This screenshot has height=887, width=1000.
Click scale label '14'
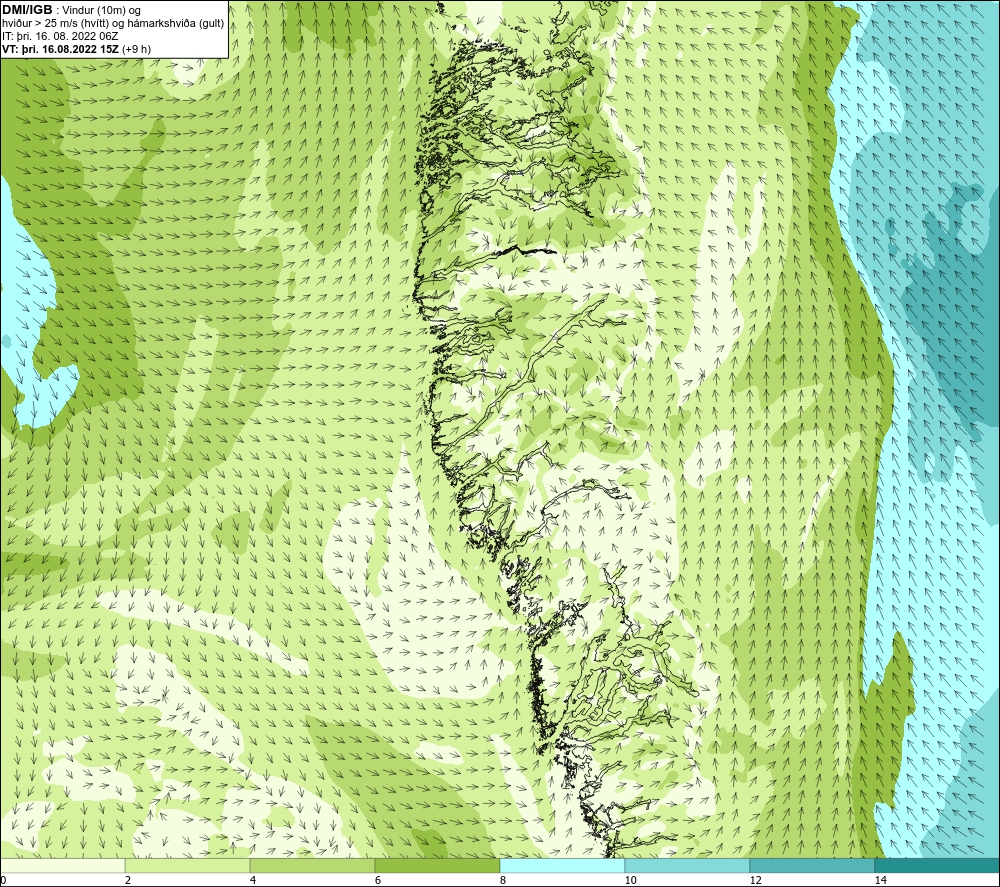(x=881, y=880)
